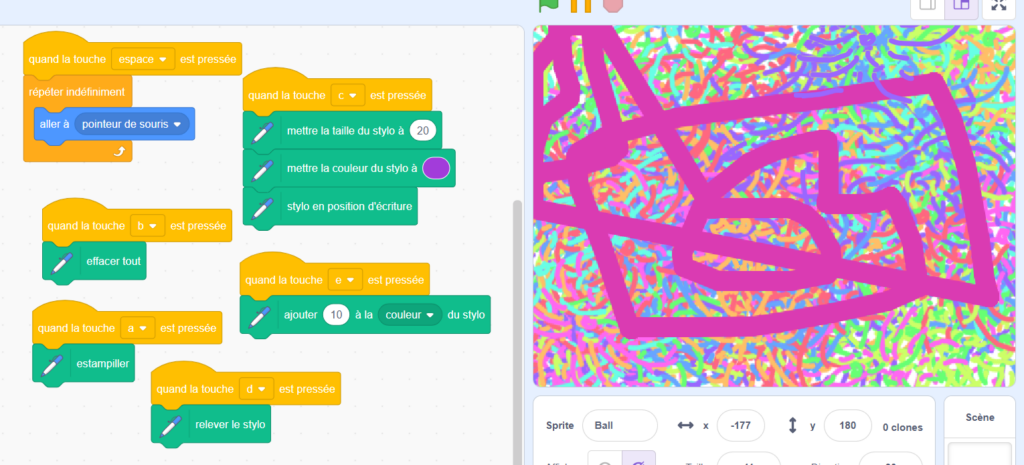Click the pen icon on 'effacer tout' block
This screenshot has width=1024, height=465.
[x=61, y=262]
